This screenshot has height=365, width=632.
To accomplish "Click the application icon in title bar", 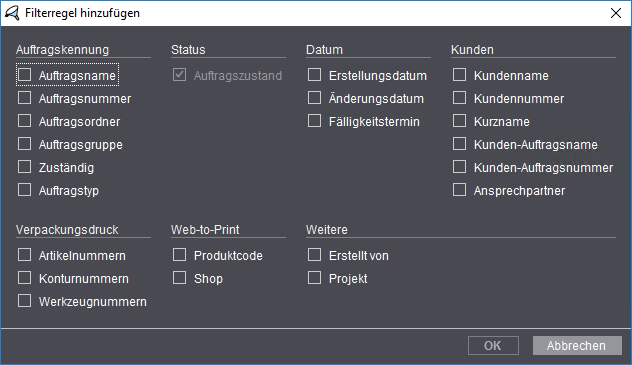I will pos(12,13).
